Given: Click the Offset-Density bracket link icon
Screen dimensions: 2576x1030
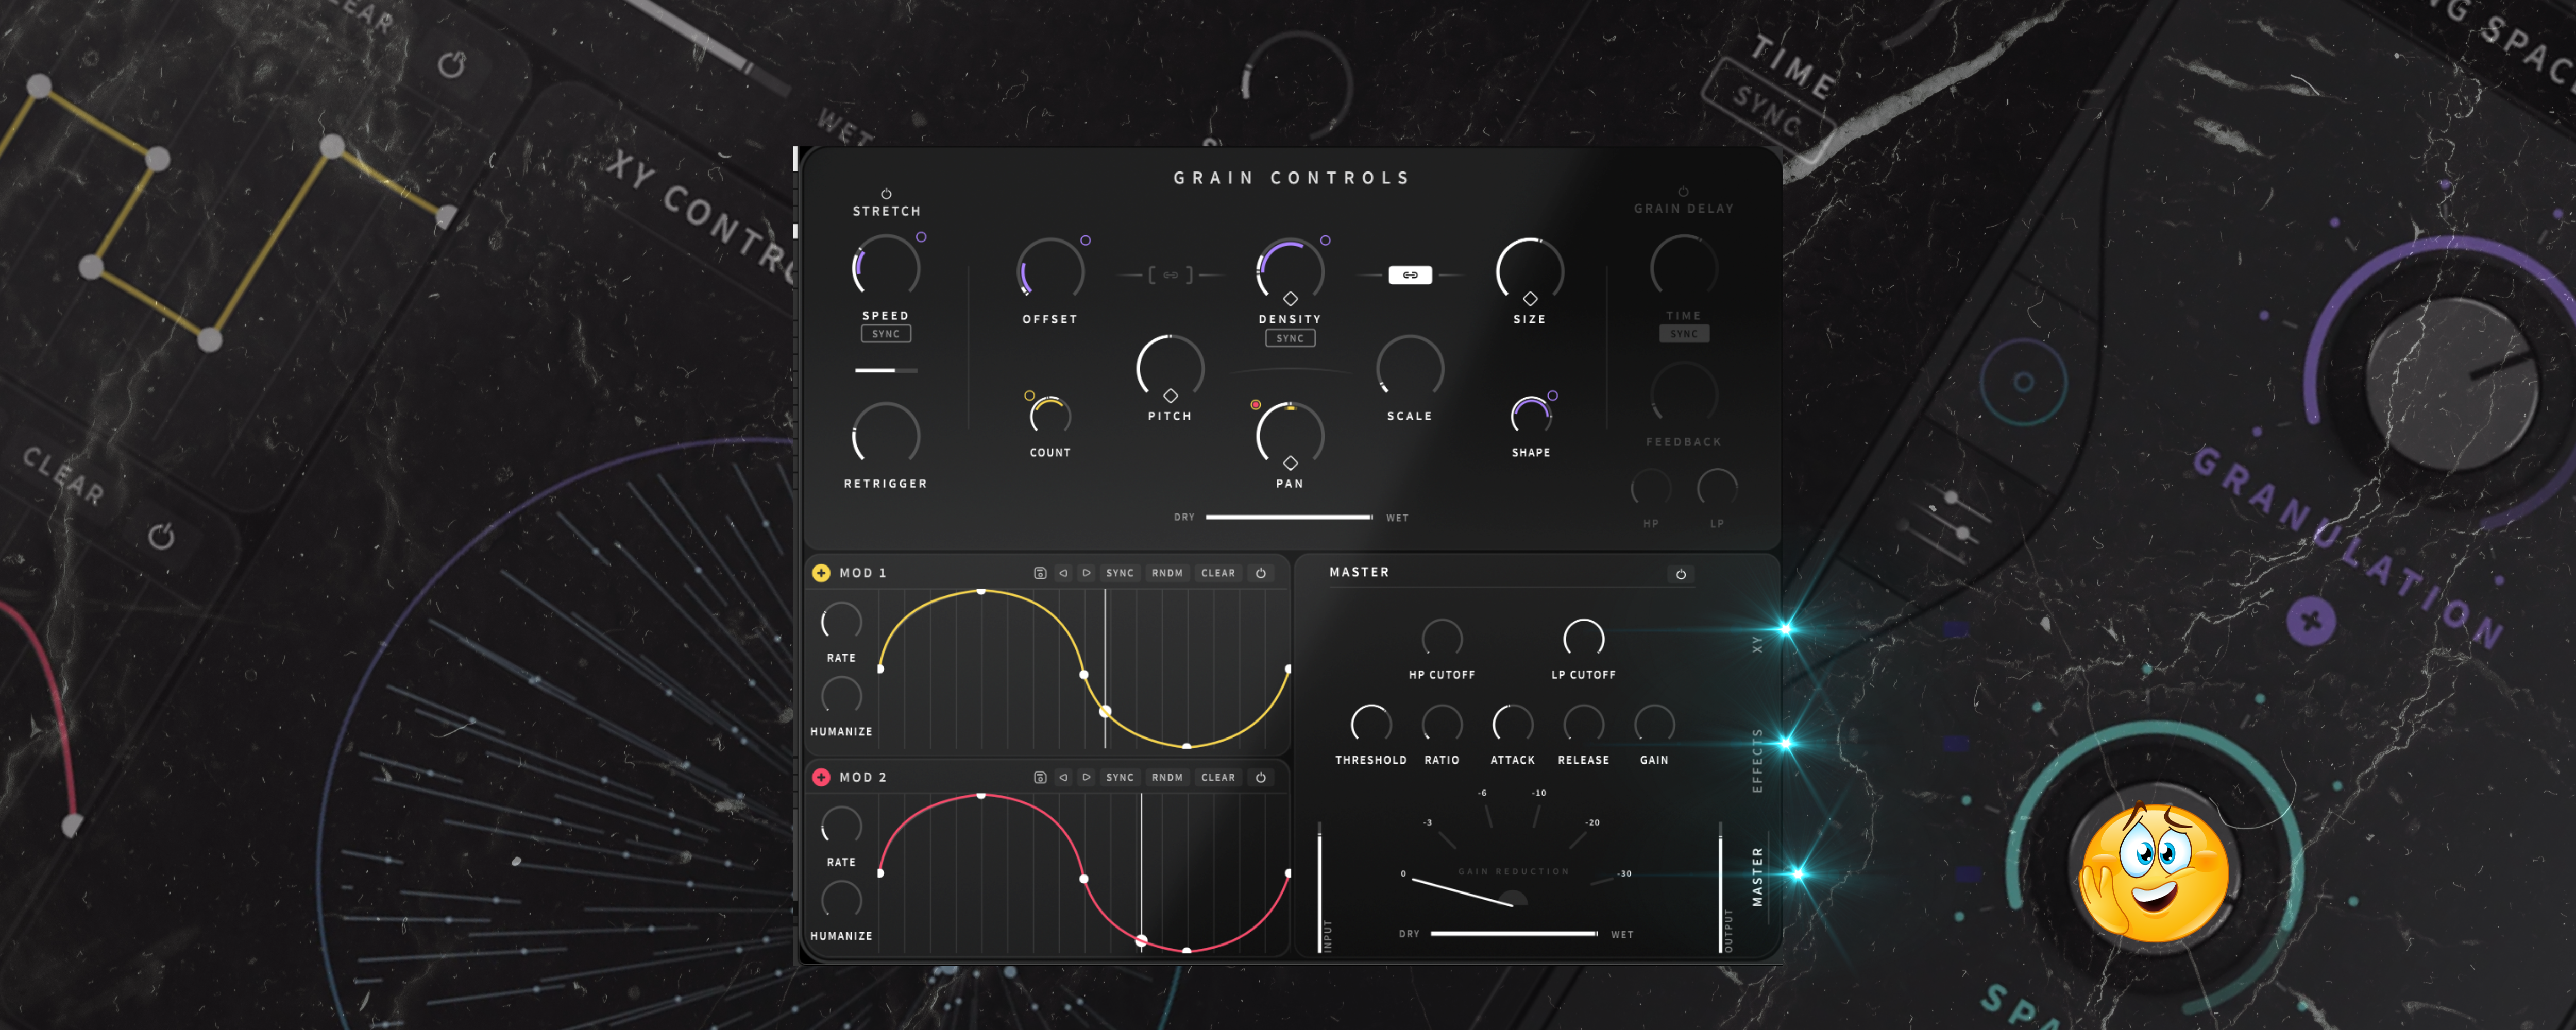Looking at the screenshot, I should tap(1170, 275).
